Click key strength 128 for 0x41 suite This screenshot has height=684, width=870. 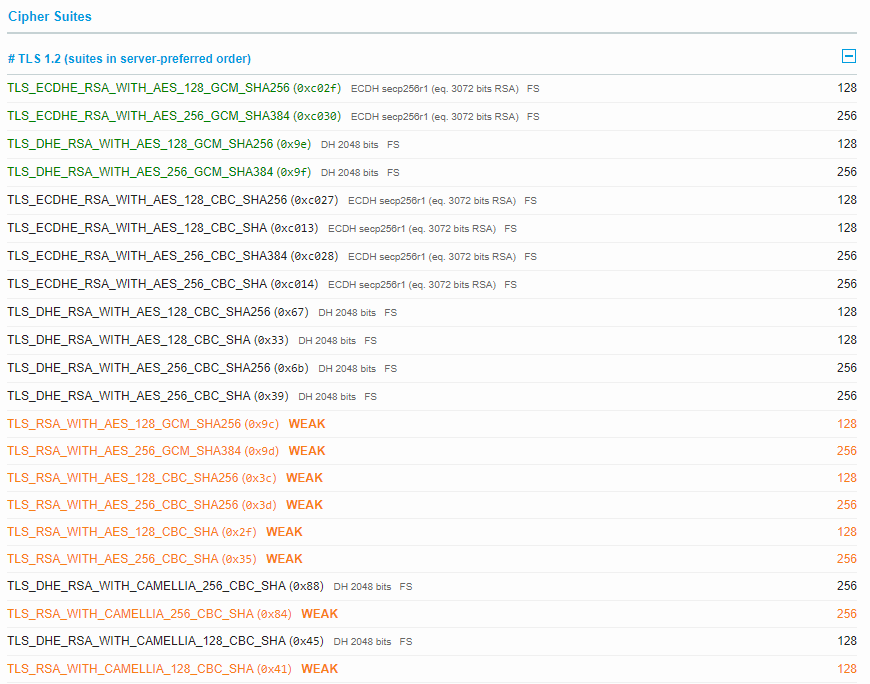coord(847,669)
